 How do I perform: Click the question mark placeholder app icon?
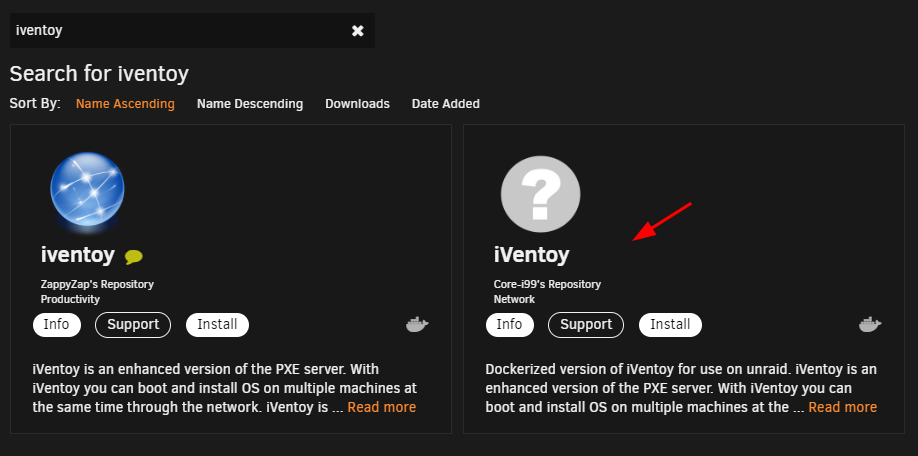click(x=540, y=194)
